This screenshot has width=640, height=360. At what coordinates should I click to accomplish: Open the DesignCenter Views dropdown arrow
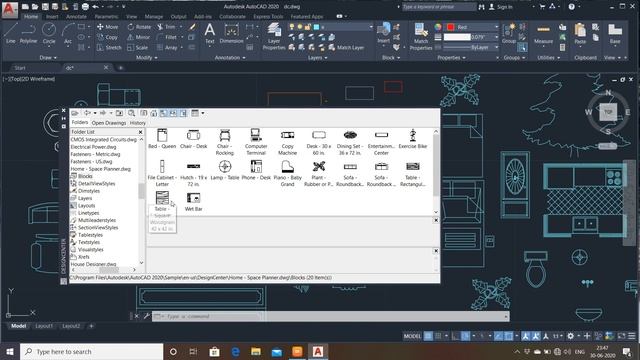pos(203,113)
